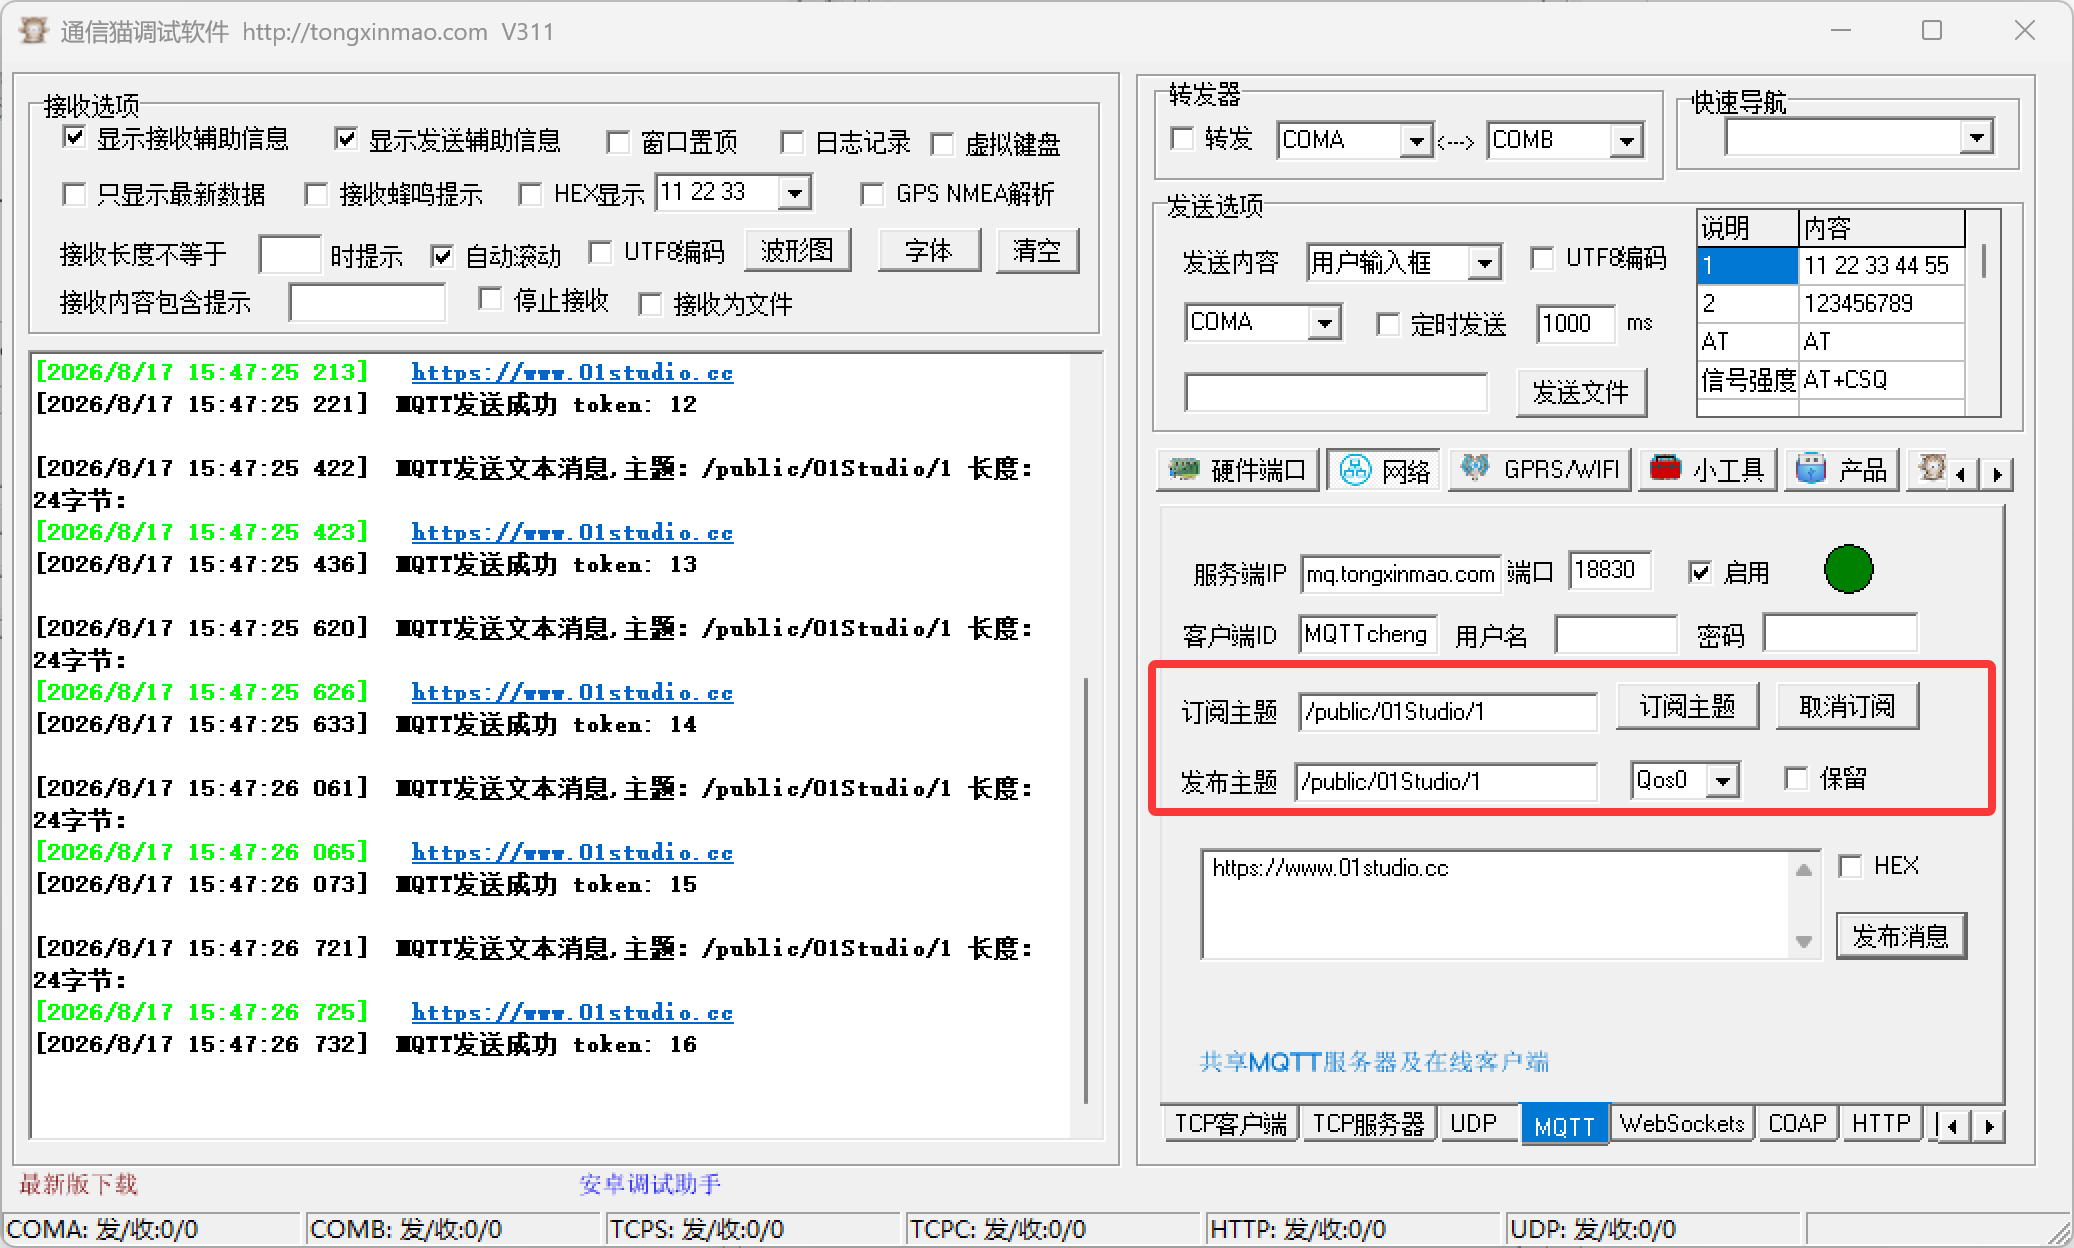Enable 定时发送 checkbox

click(1388, 324)
